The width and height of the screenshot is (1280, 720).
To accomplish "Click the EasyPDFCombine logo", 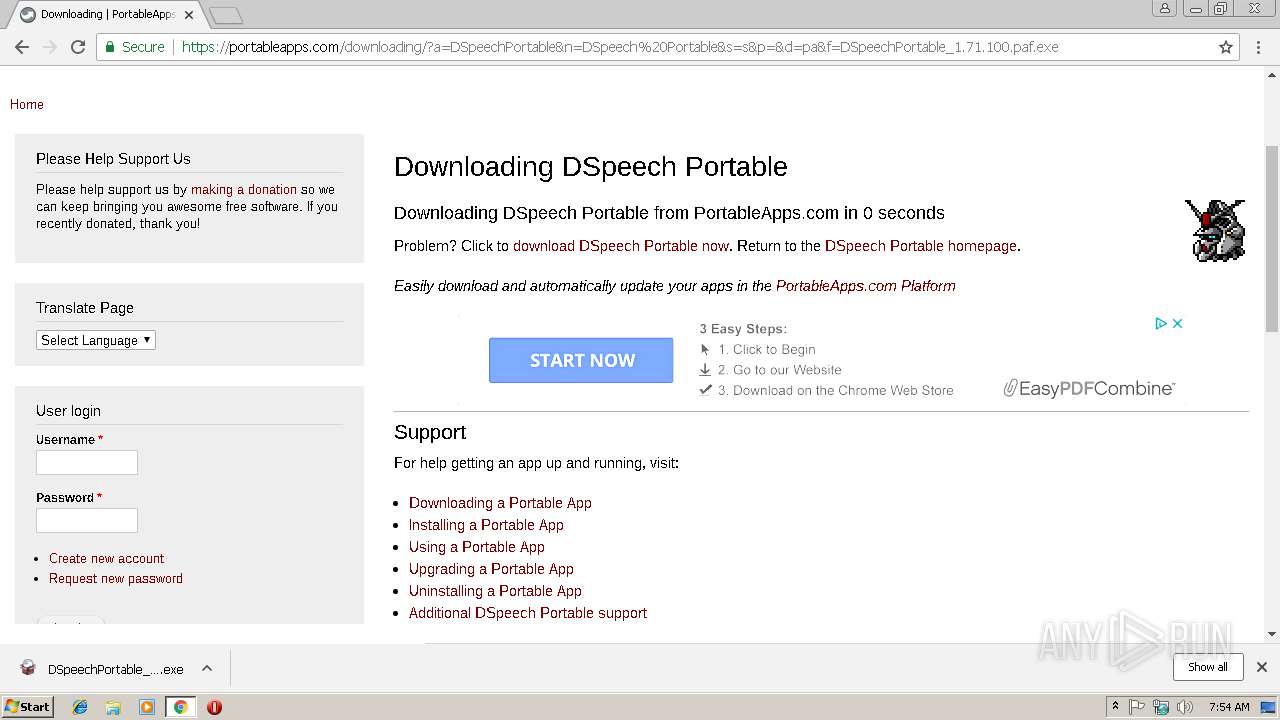I will (x=1089, y=388).
